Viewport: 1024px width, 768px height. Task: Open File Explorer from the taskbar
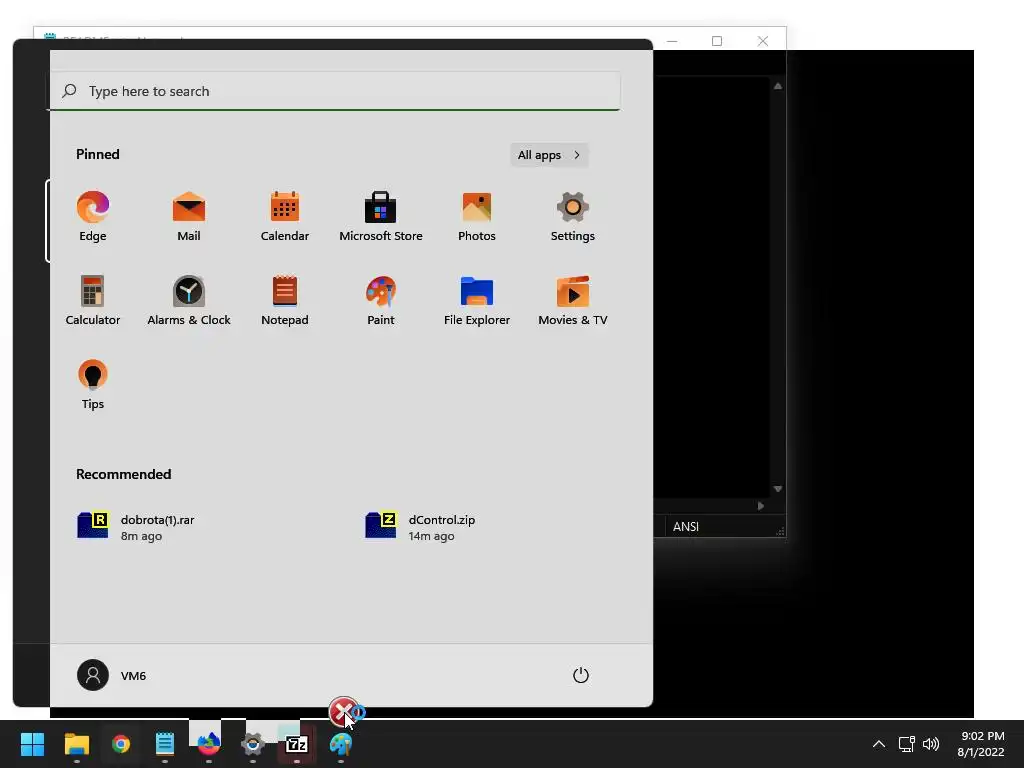(x=76, y=744)
